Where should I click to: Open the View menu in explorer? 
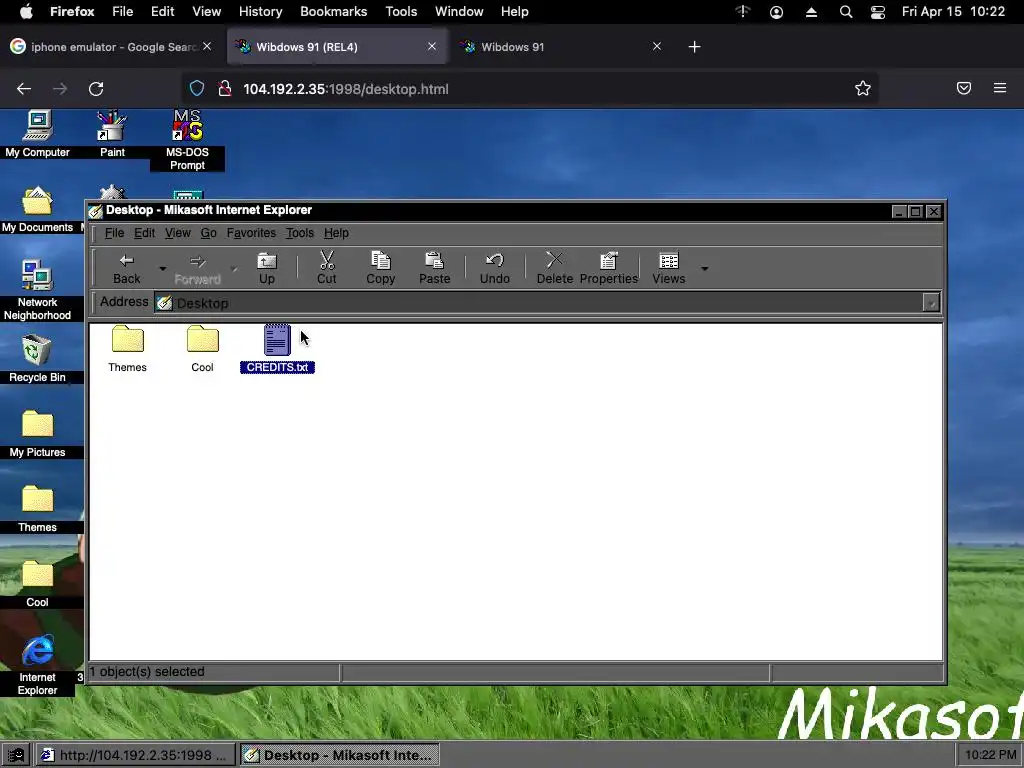[x=178, y=233]
